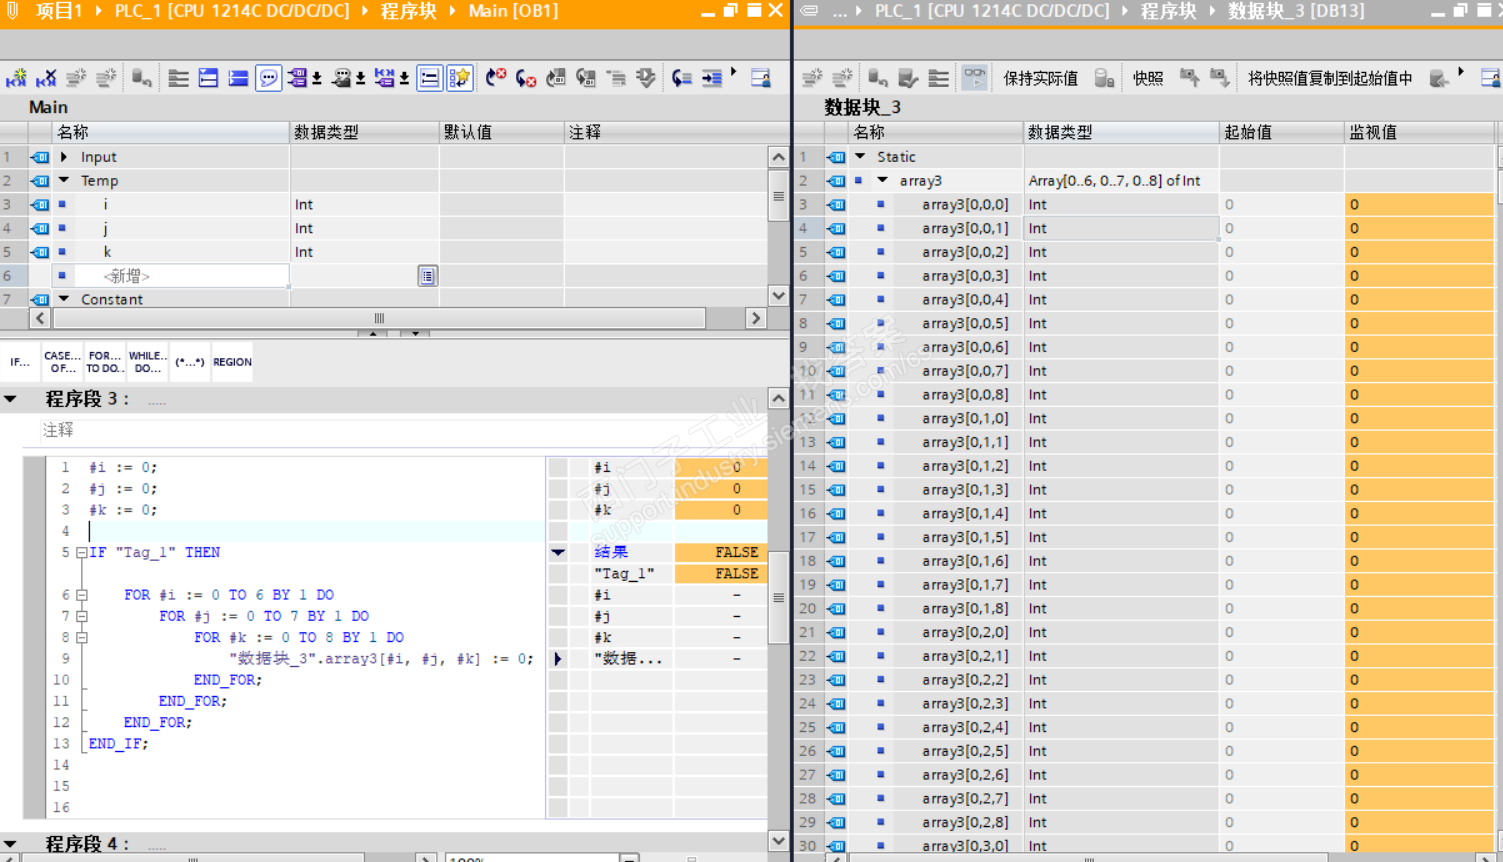Collapse the array3 node in data block
The height and width of the screenshot is (862, 1503).
[882, 181]
